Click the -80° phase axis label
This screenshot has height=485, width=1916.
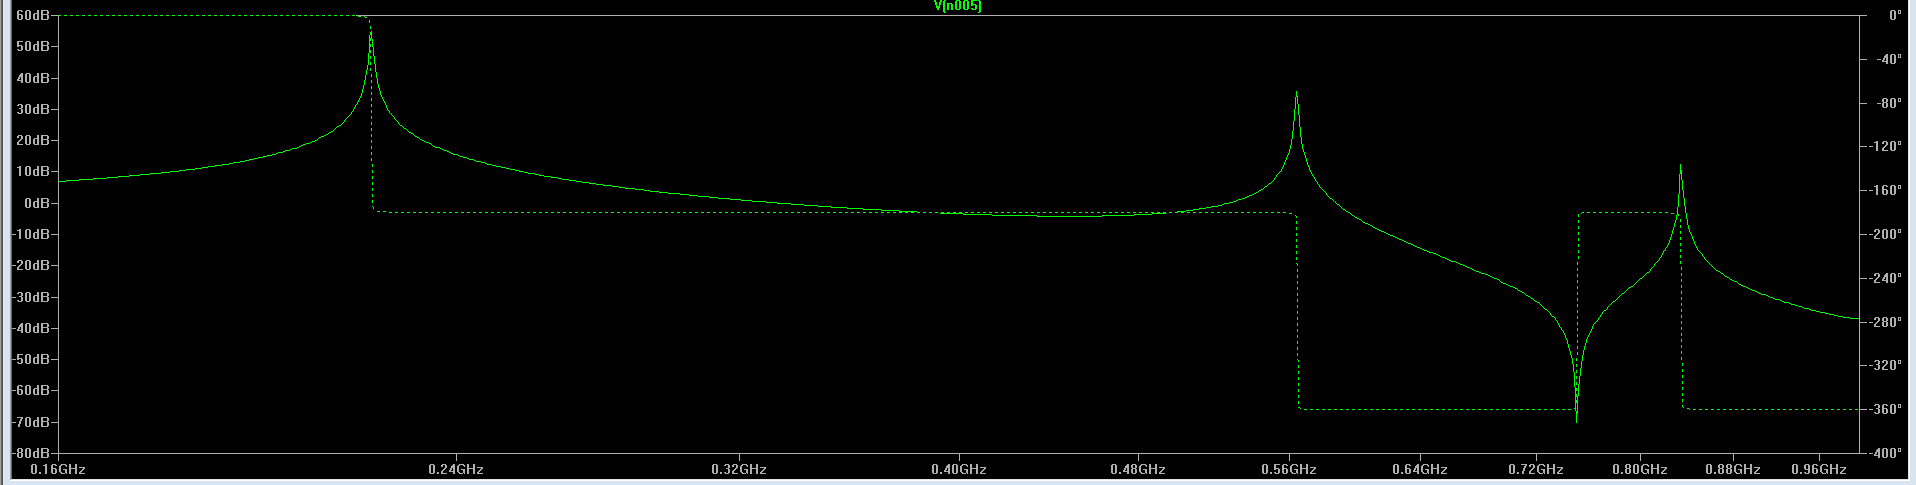[1888, 103]
